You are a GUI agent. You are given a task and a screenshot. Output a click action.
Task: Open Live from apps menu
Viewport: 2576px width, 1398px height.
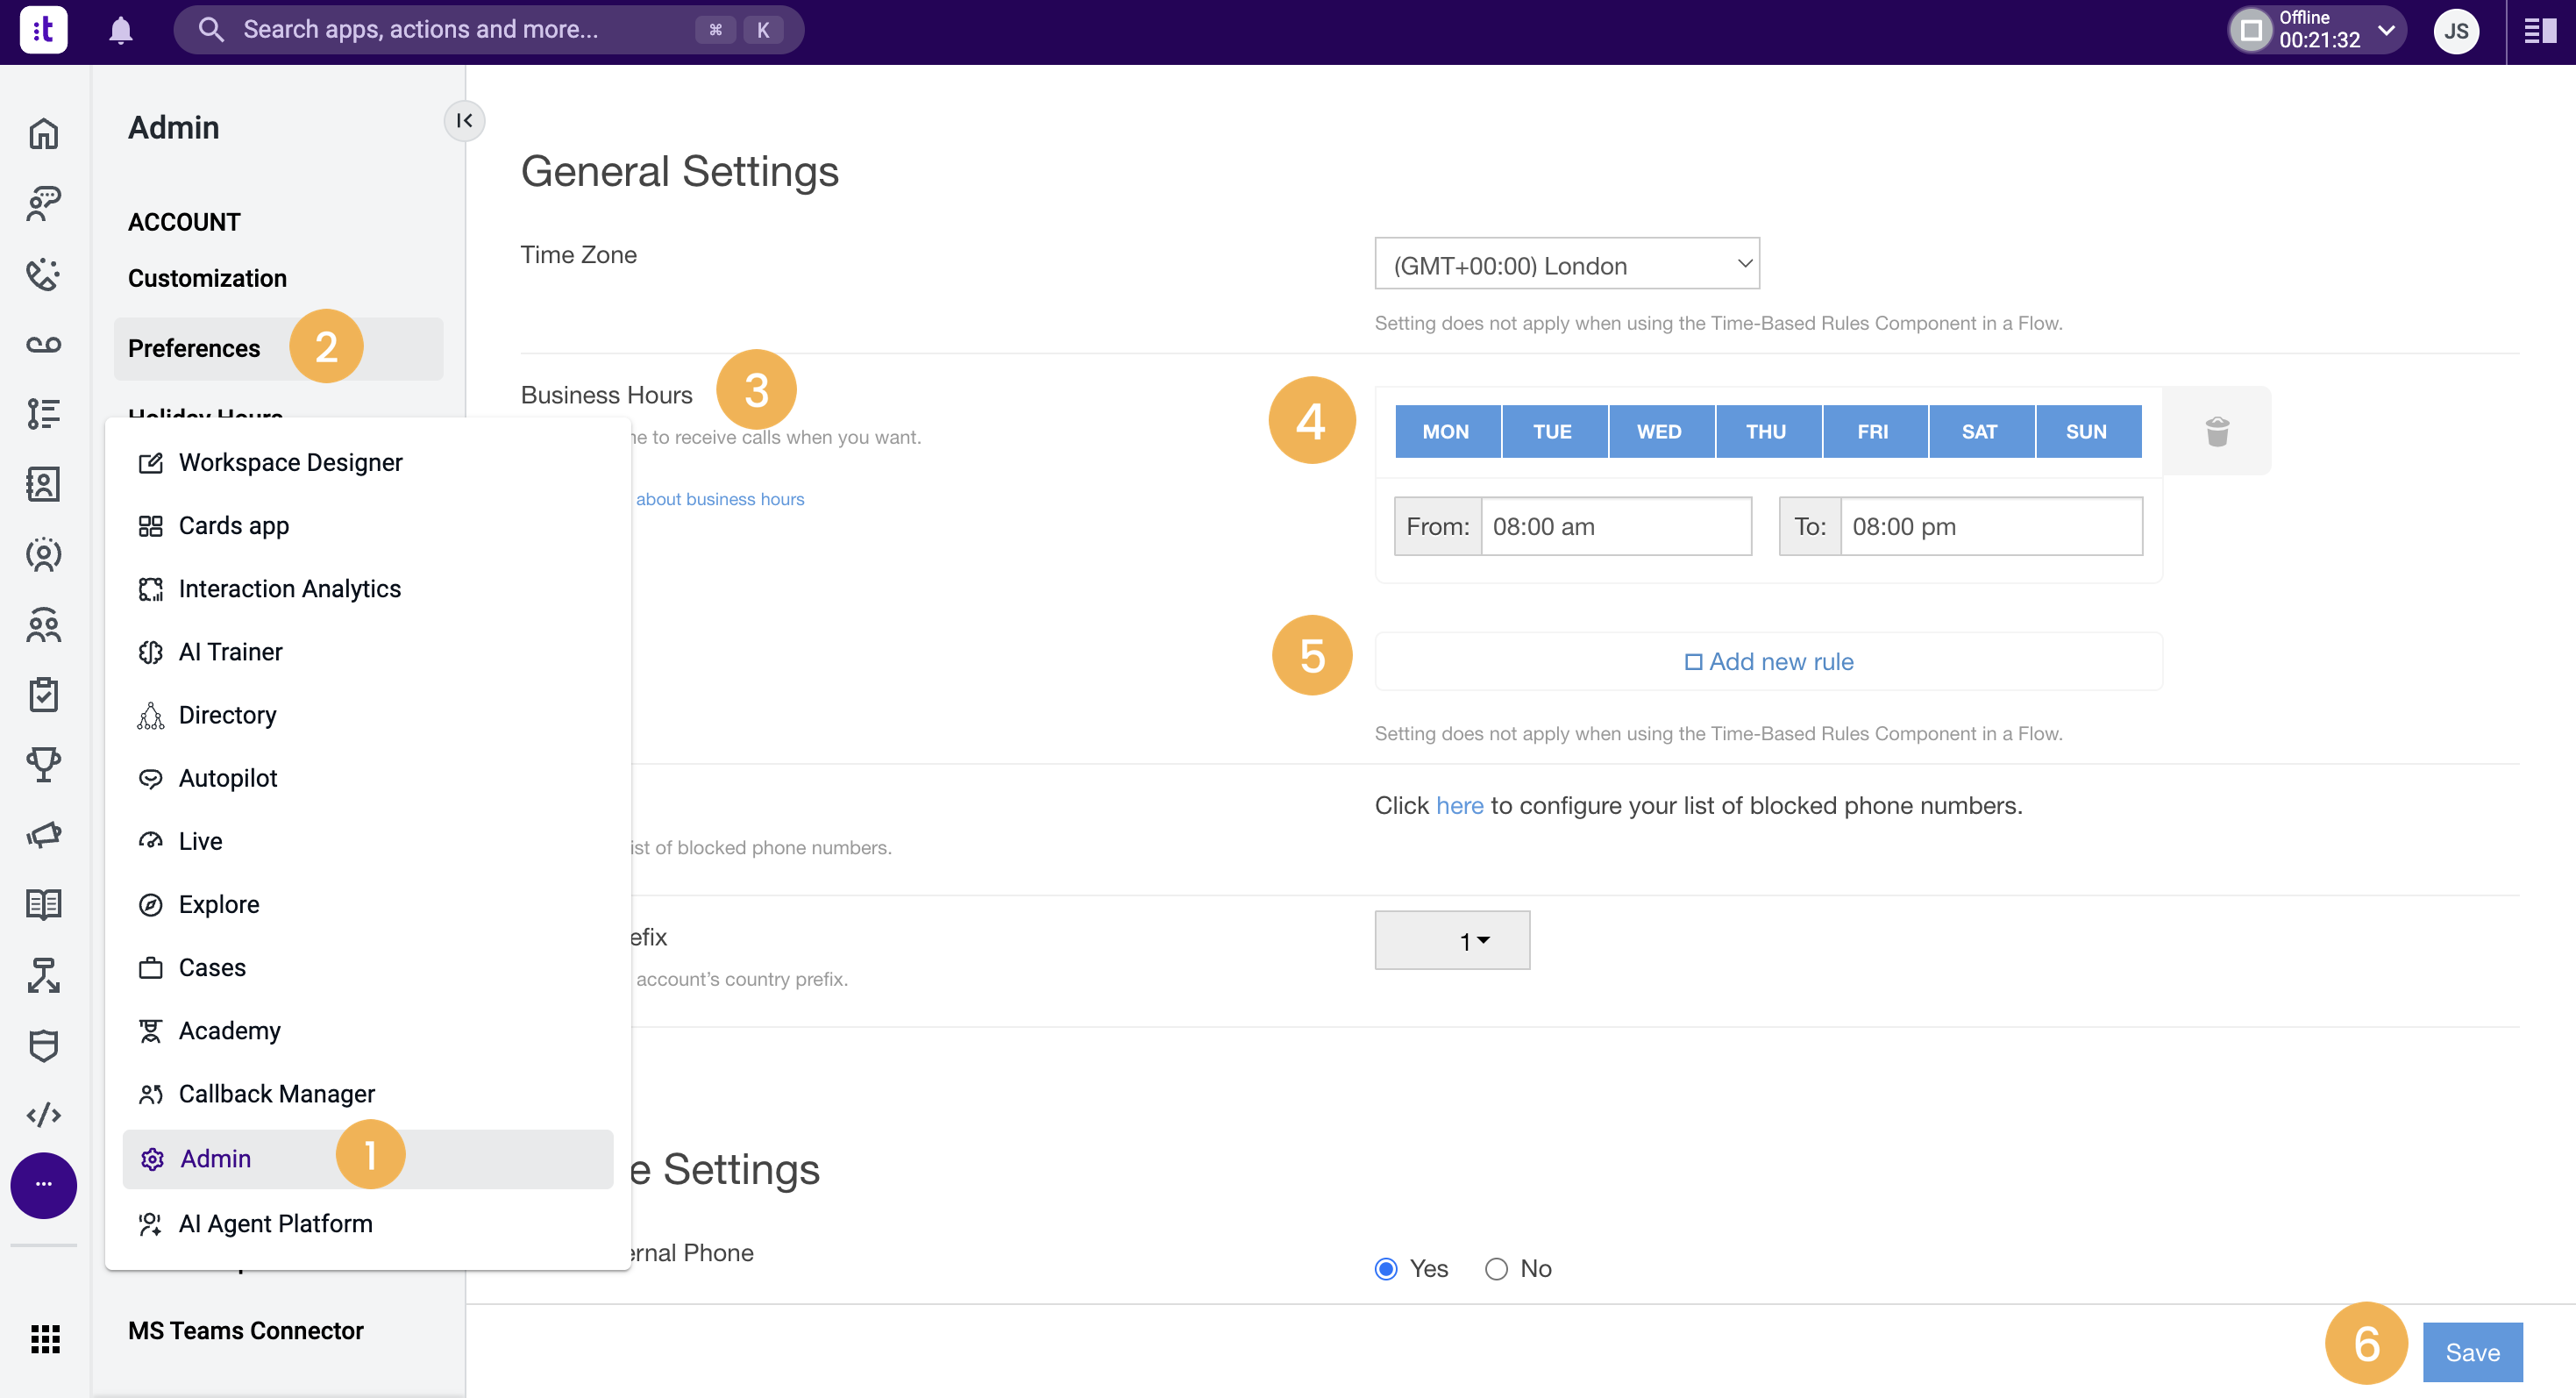[367, 842]
